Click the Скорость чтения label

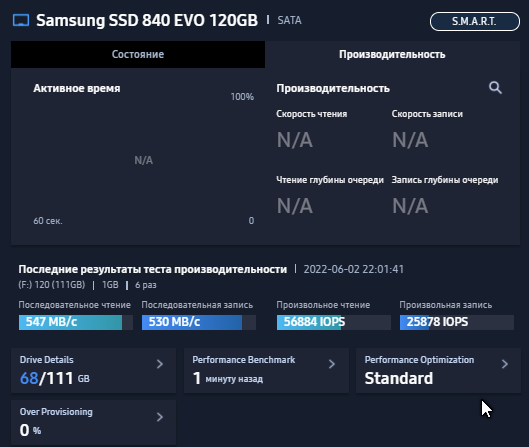[312, 114]
